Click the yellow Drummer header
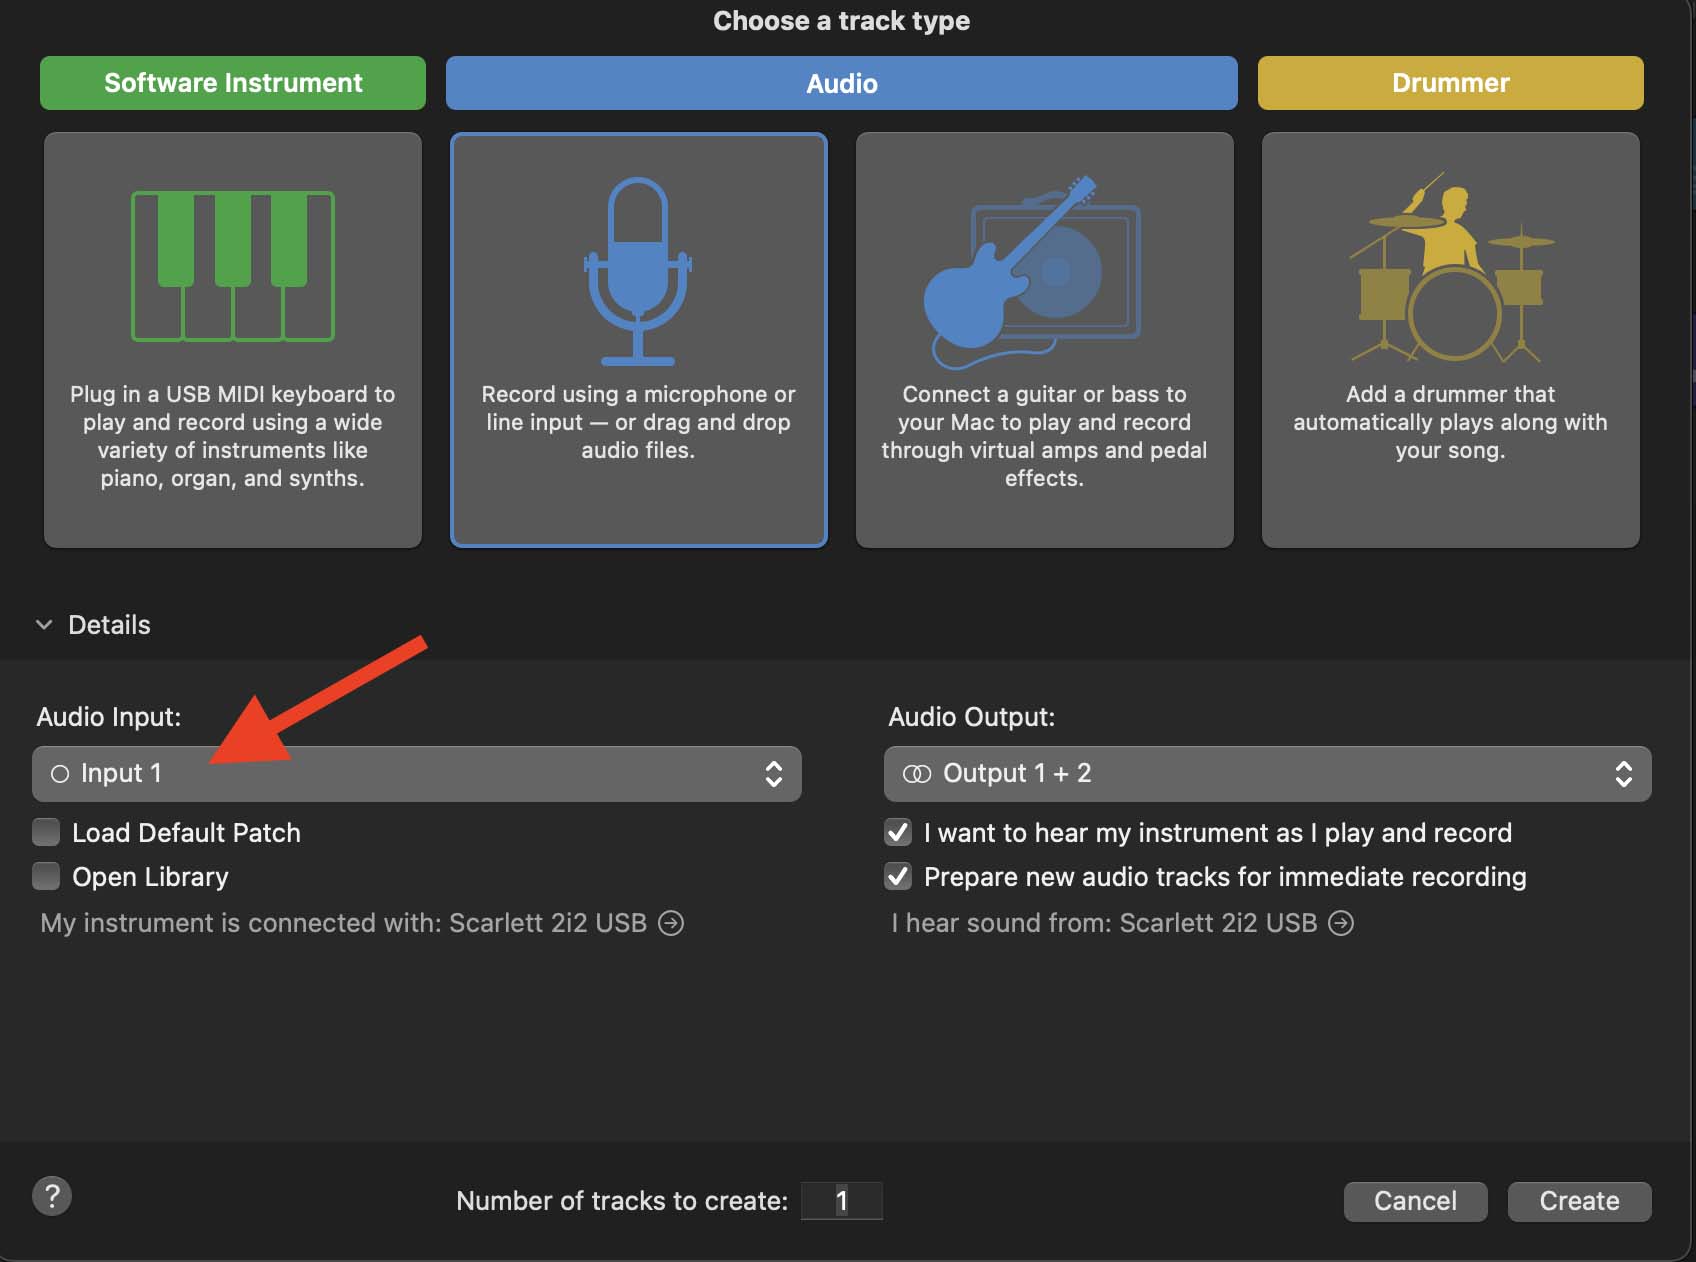 pyautogui.click(x=1451, y=83)
